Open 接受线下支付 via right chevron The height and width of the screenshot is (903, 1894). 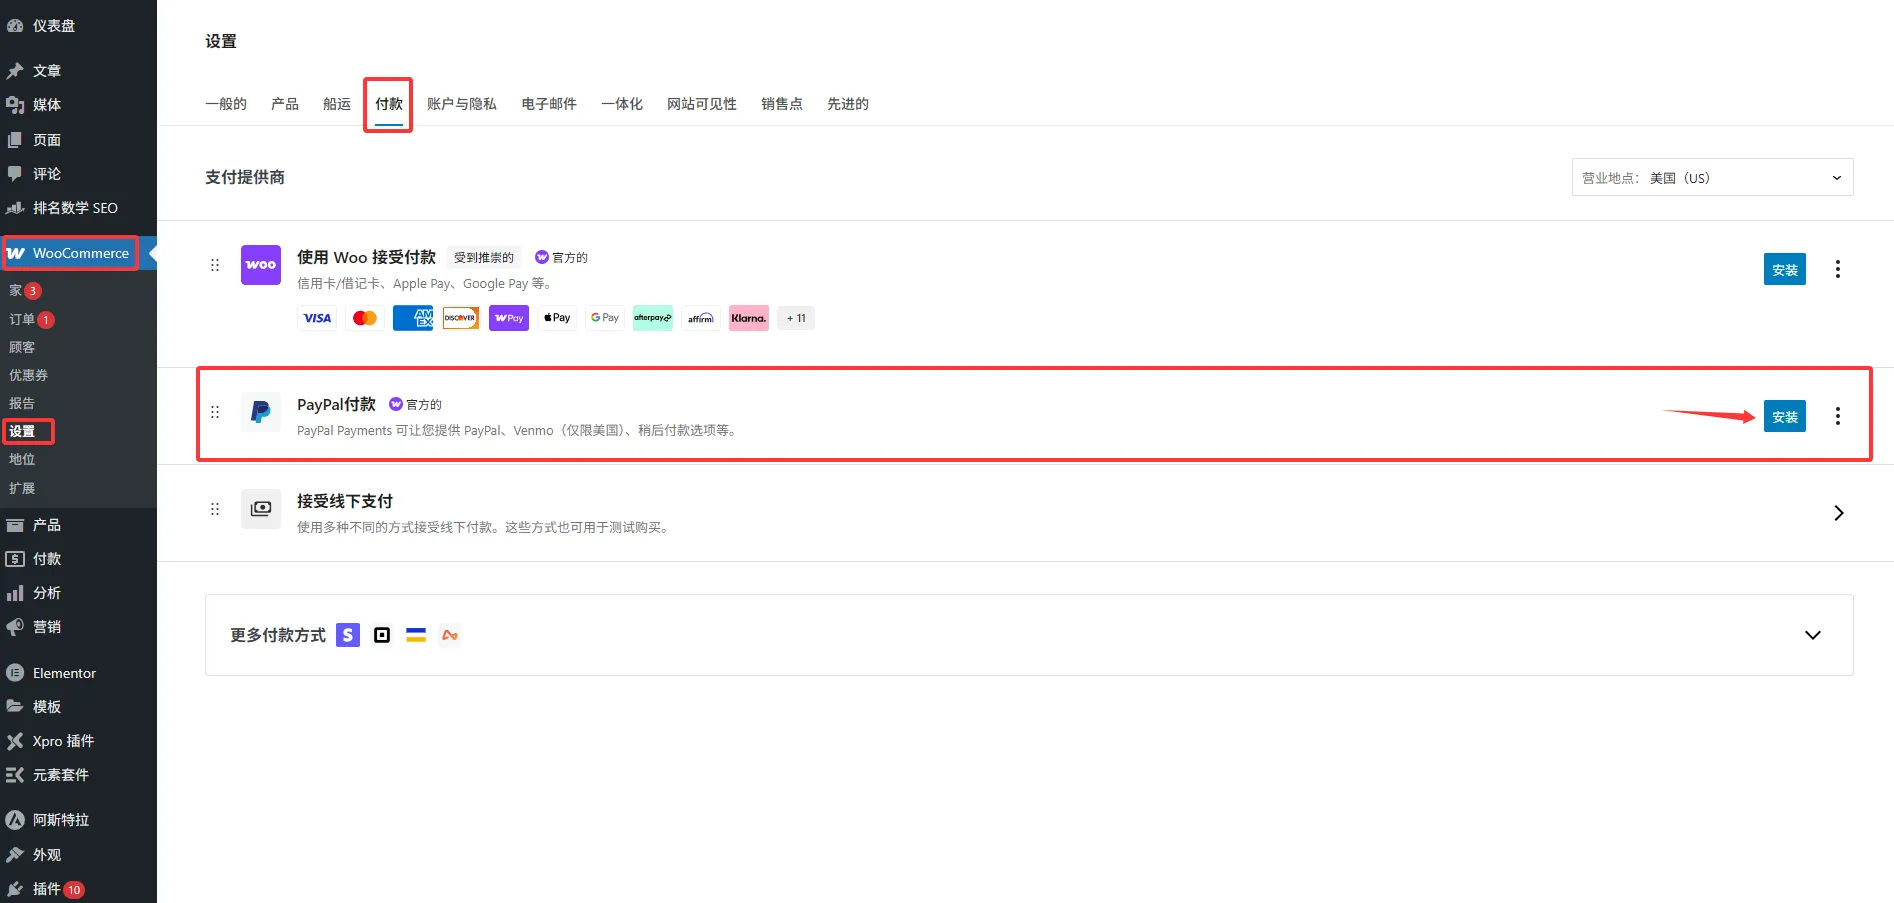coord(1838,513)
